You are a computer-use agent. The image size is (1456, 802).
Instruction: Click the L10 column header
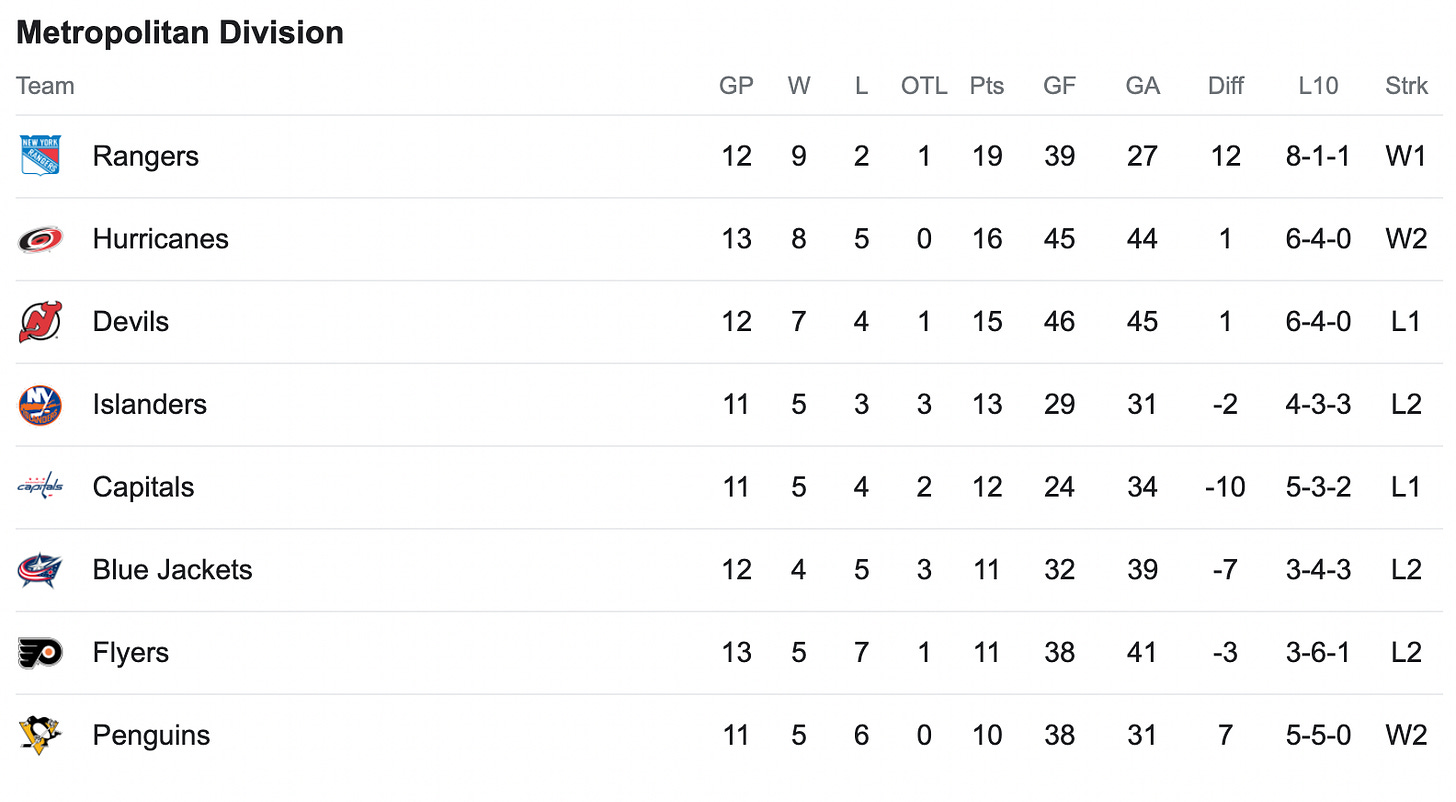pyautogui.click(x=1318, y=86)
